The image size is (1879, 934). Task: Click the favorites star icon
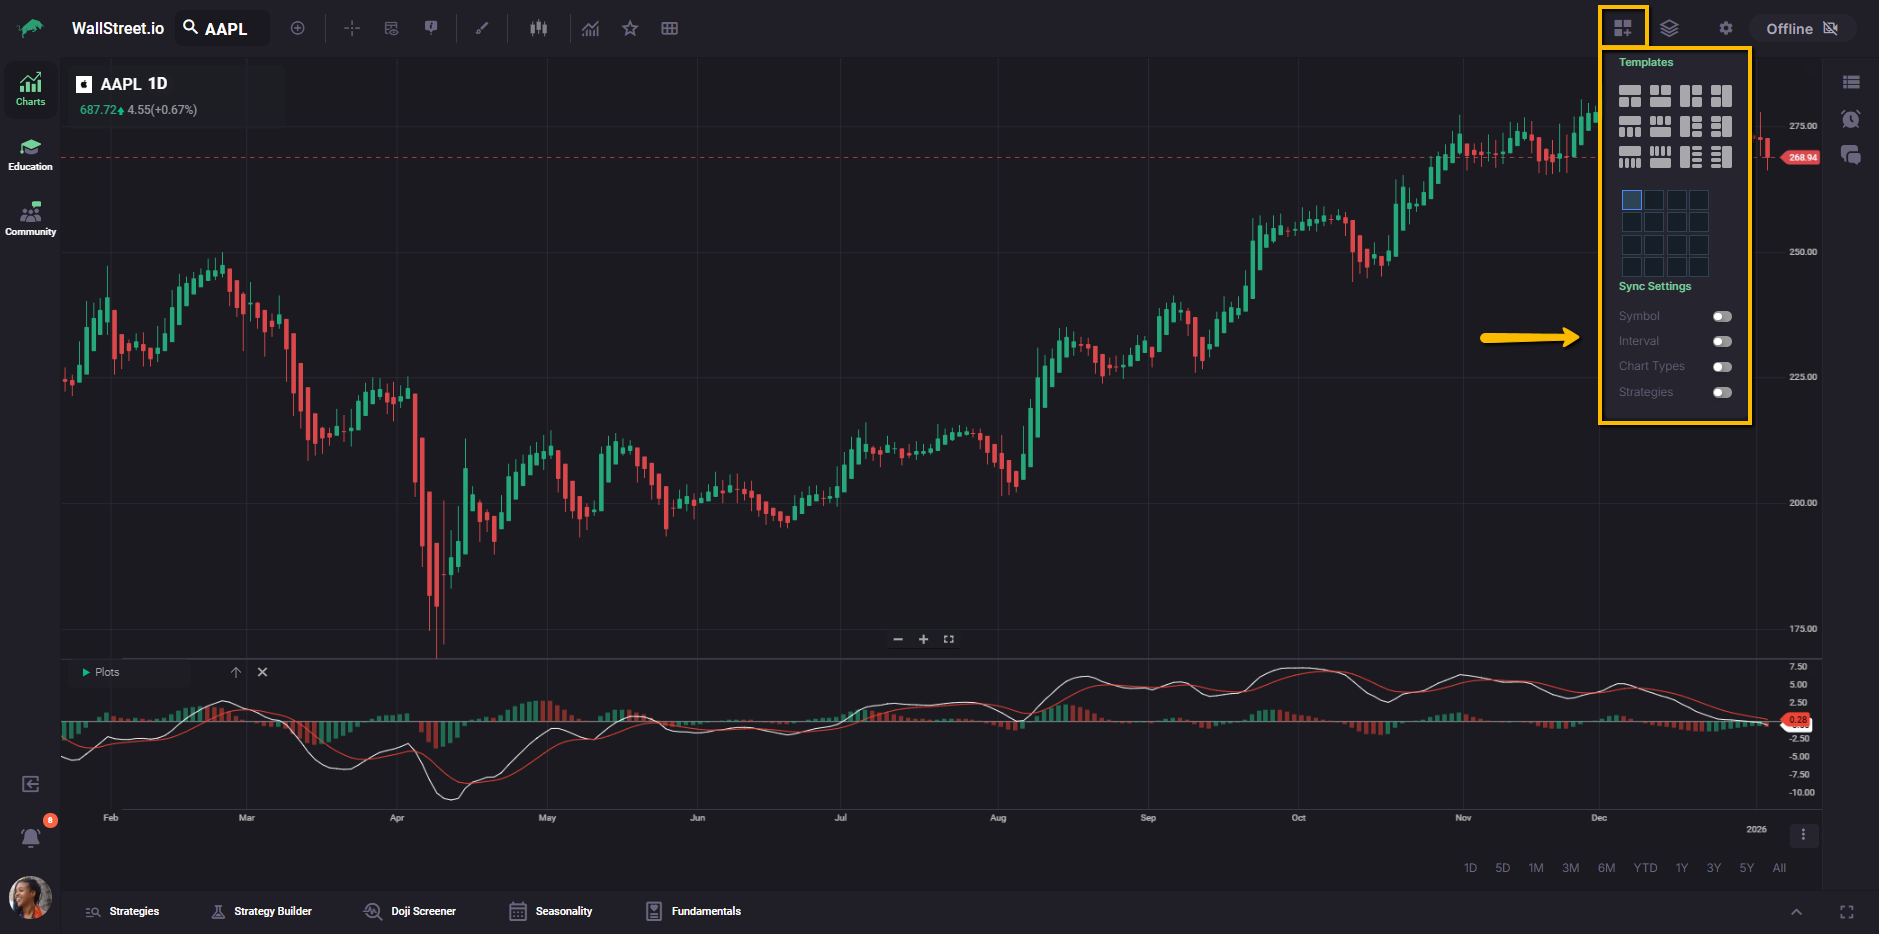(x=630, y=28)
